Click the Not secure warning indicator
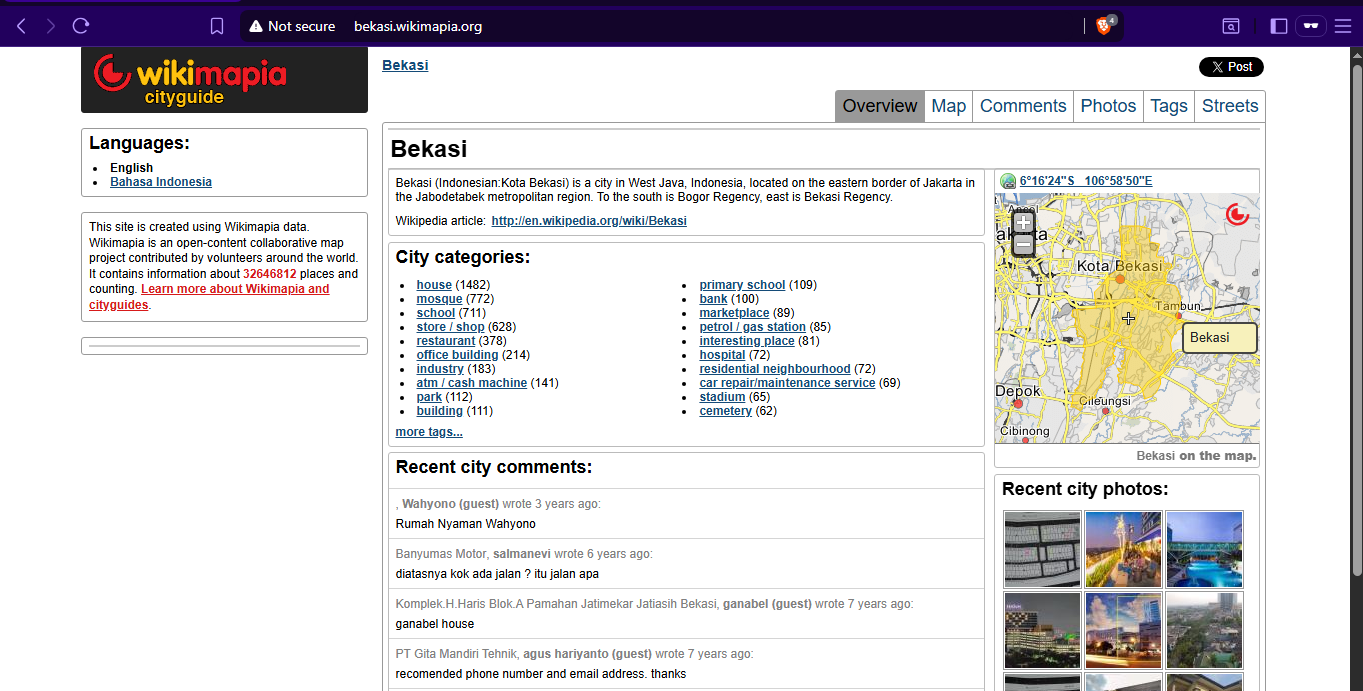 292,27
